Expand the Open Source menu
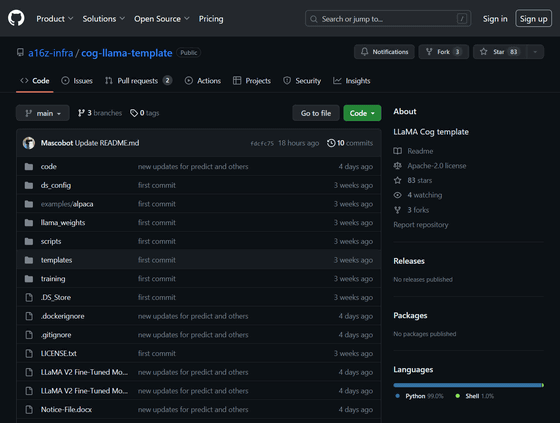The image size is (560, 423). (x=161, y=19)
